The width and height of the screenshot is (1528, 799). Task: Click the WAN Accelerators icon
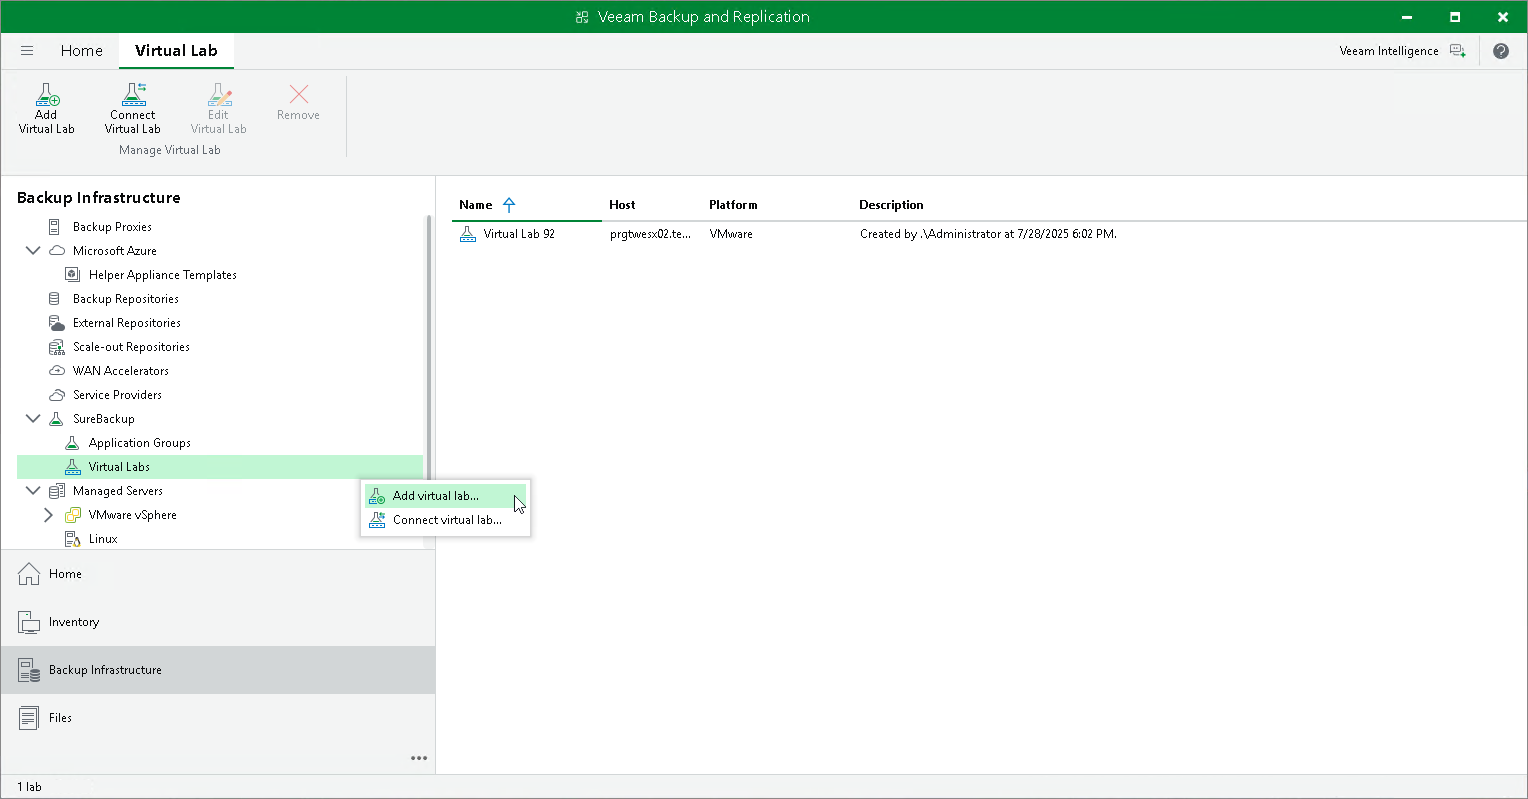point(57,371)
